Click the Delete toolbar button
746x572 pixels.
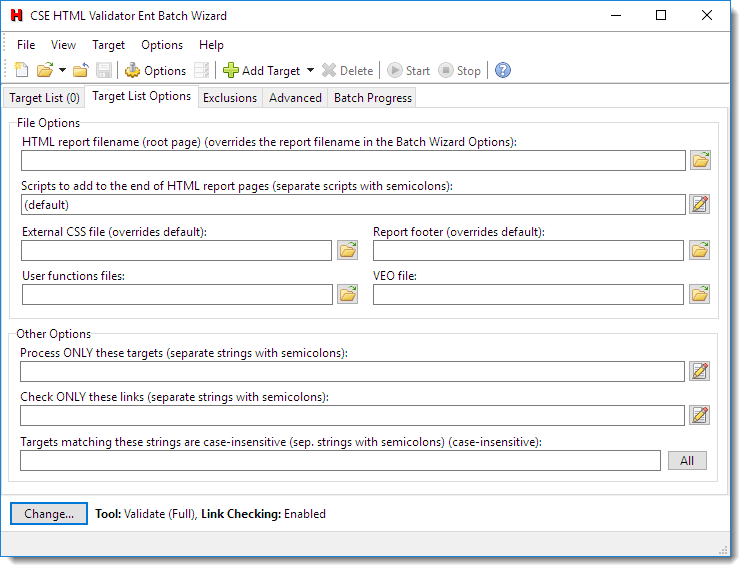(347, 71)
